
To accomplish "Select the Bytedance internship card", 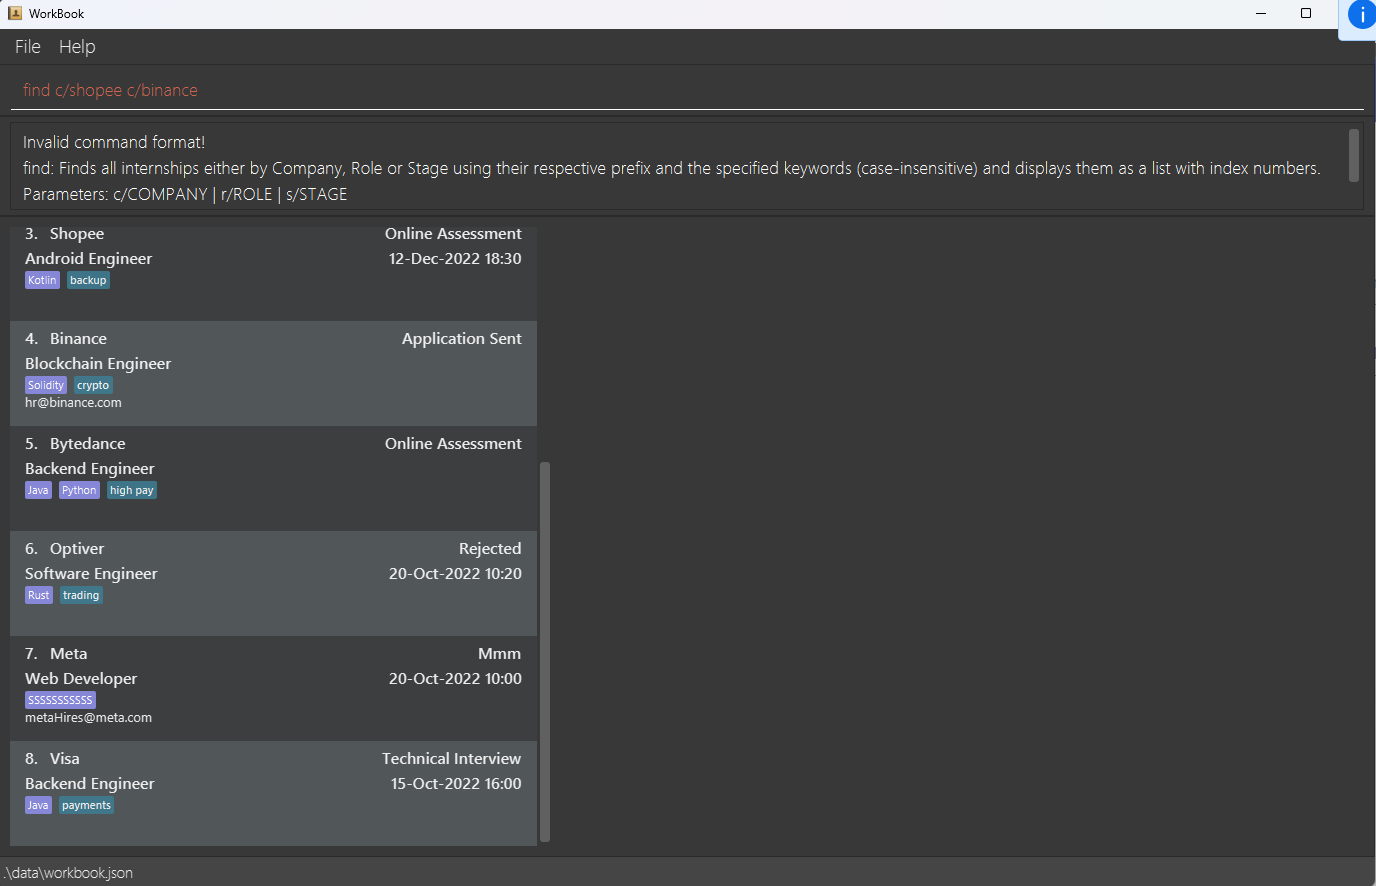I will (x=273, y=479).
